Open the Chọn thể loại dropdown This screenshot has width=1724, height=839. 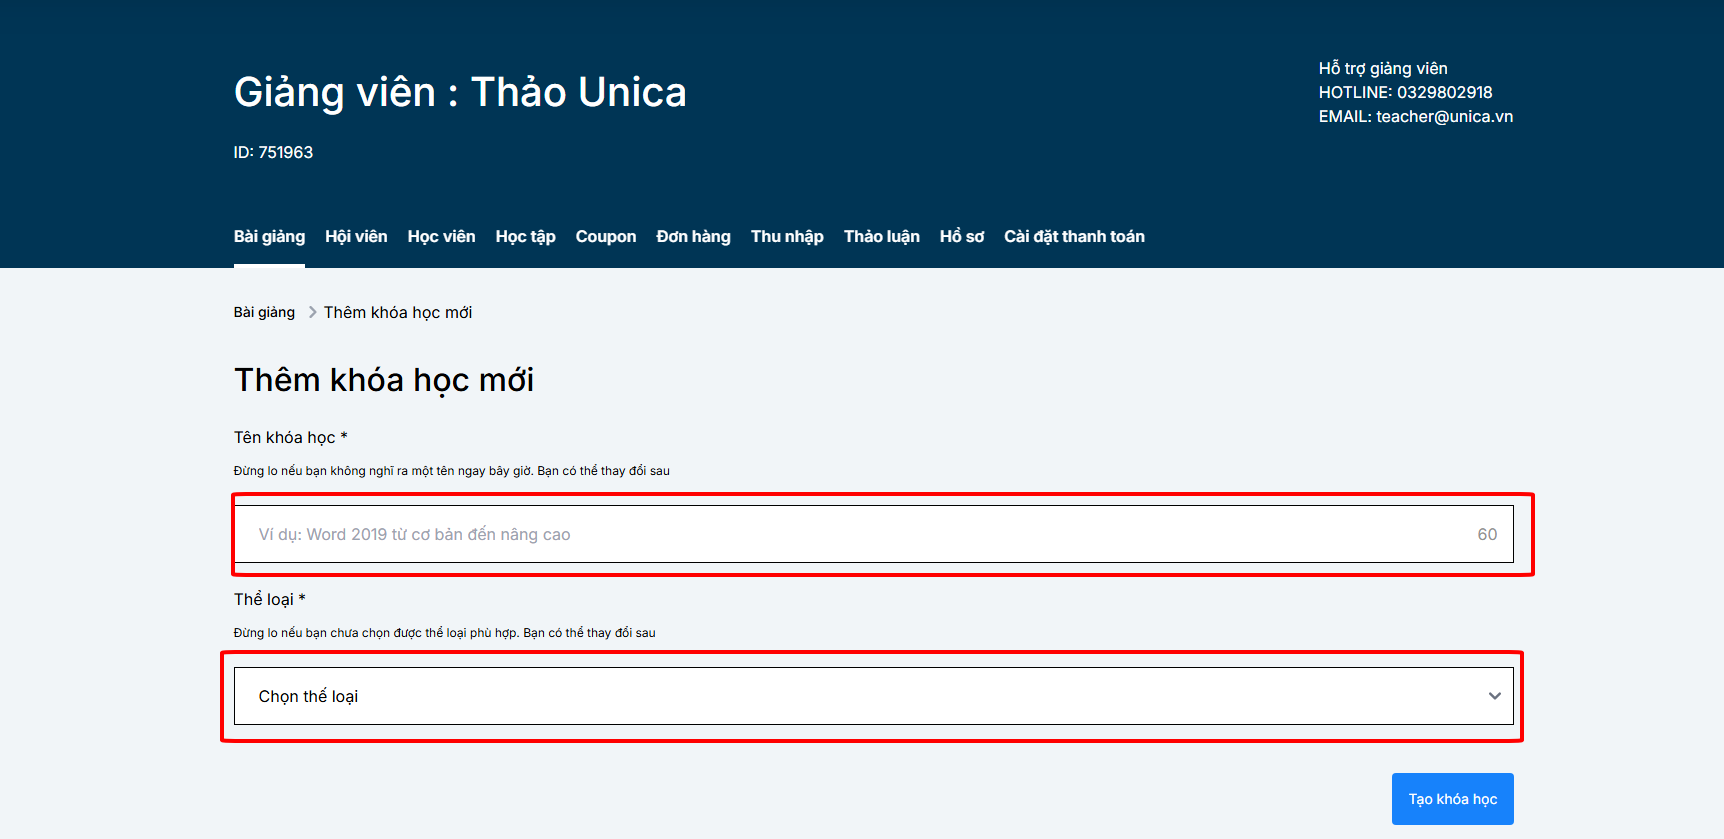point(860,697)
